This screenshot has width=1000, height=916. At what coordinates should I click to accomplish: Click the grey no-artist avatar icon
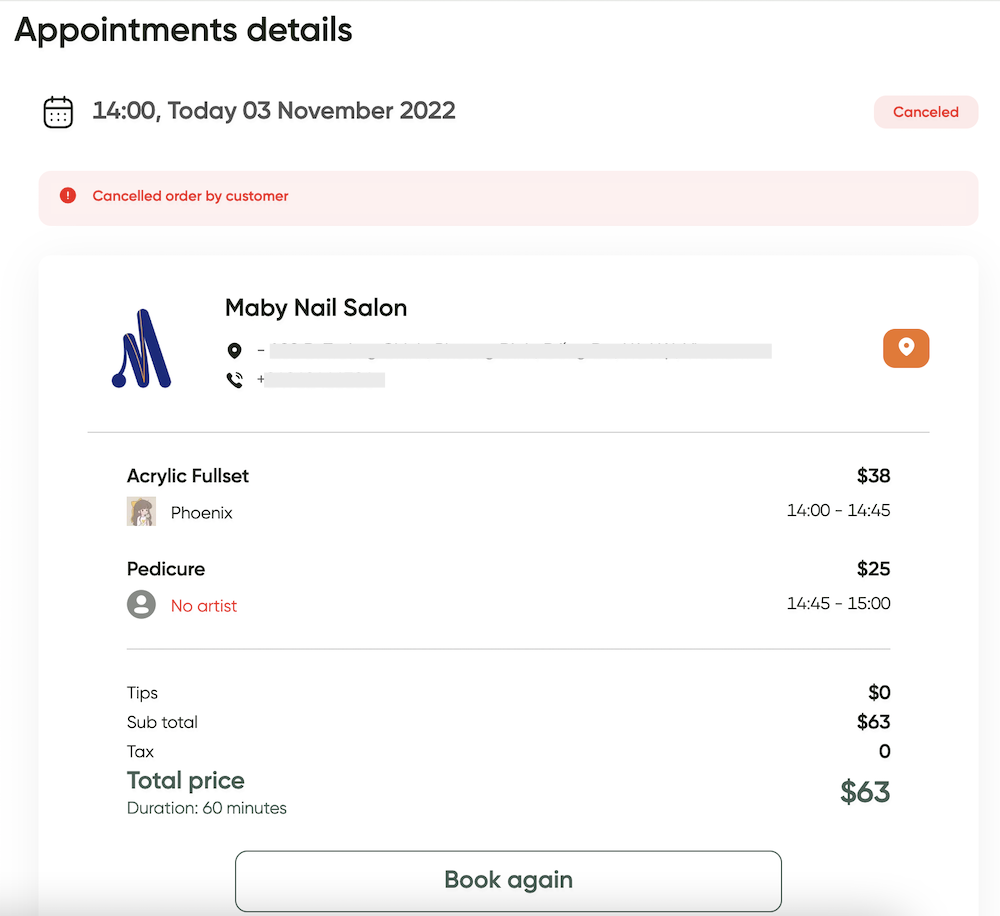(141, 604)
